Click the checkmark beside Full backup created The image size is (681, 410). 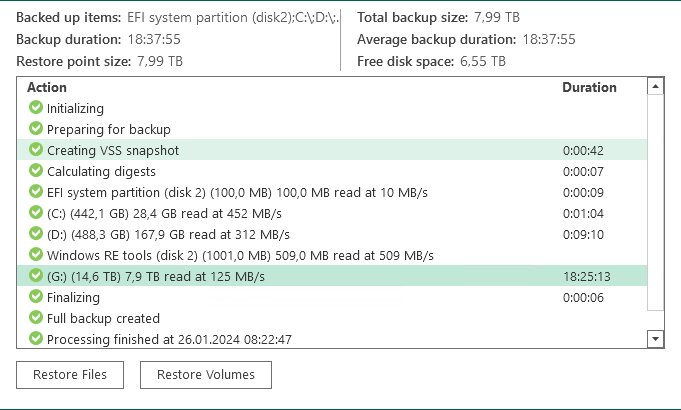36,318
